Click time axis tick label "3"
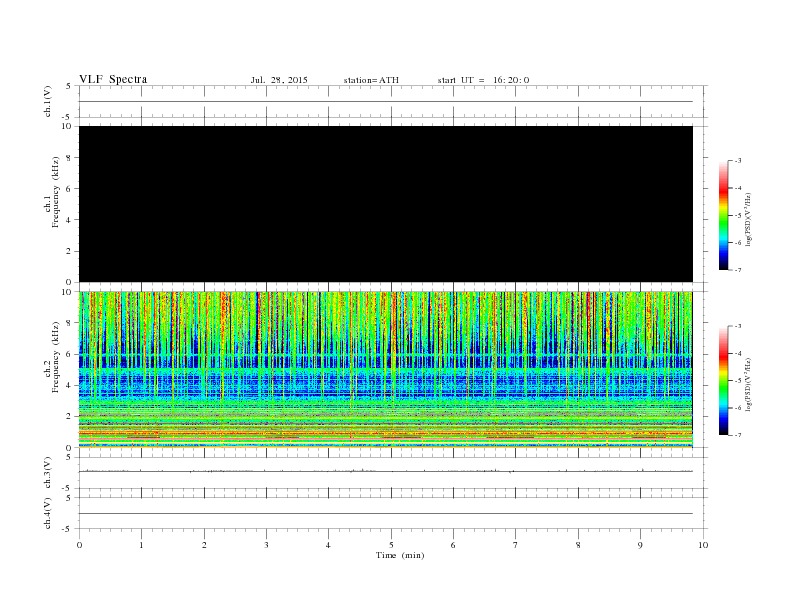The image size is (792, 612). pos(266,545)
